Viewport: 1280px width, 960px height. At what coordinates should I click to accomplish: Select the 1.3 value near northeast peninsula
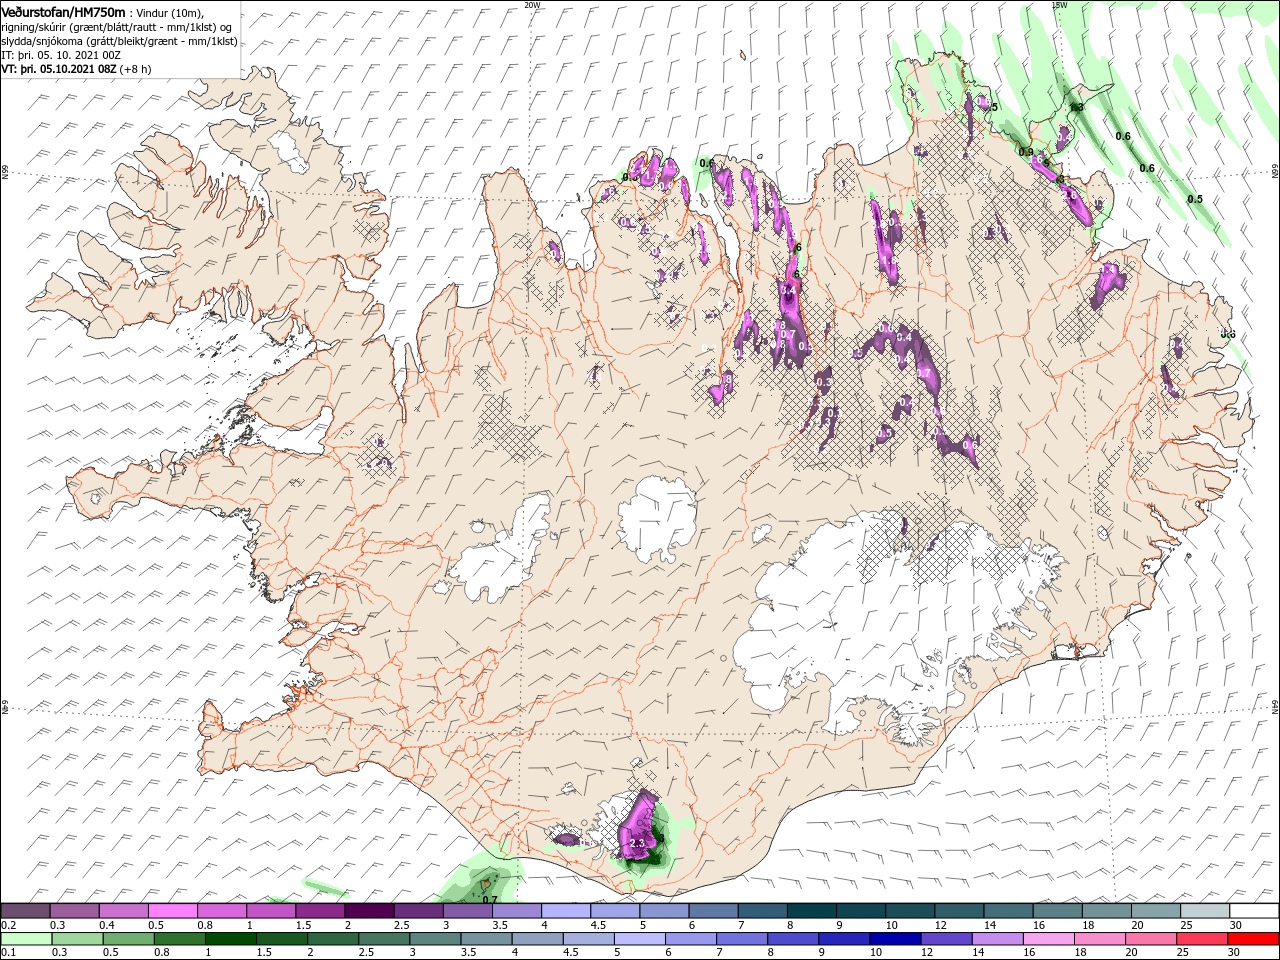1077,107
